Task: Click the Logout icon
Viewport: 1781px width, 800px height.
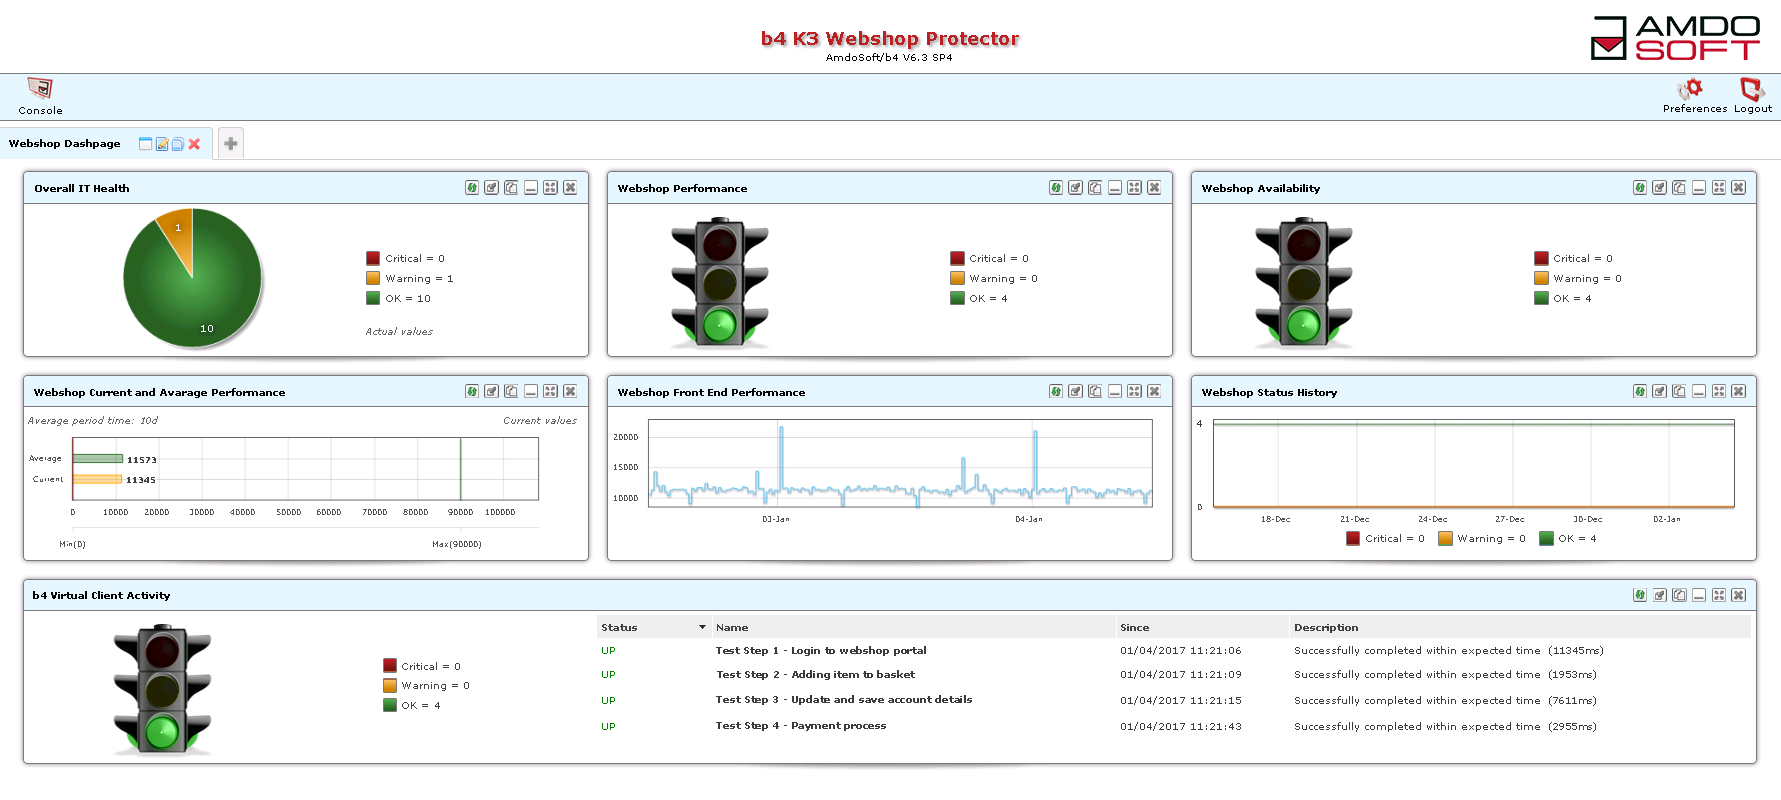Action: click(1752, 89)
